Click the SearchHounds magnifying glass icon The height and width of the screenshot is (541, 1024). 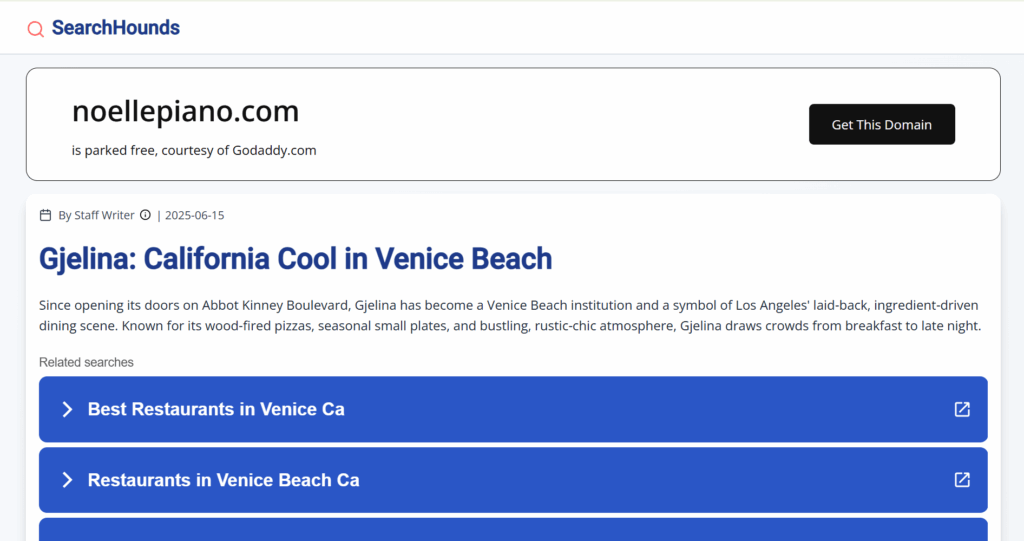(35, 29)
